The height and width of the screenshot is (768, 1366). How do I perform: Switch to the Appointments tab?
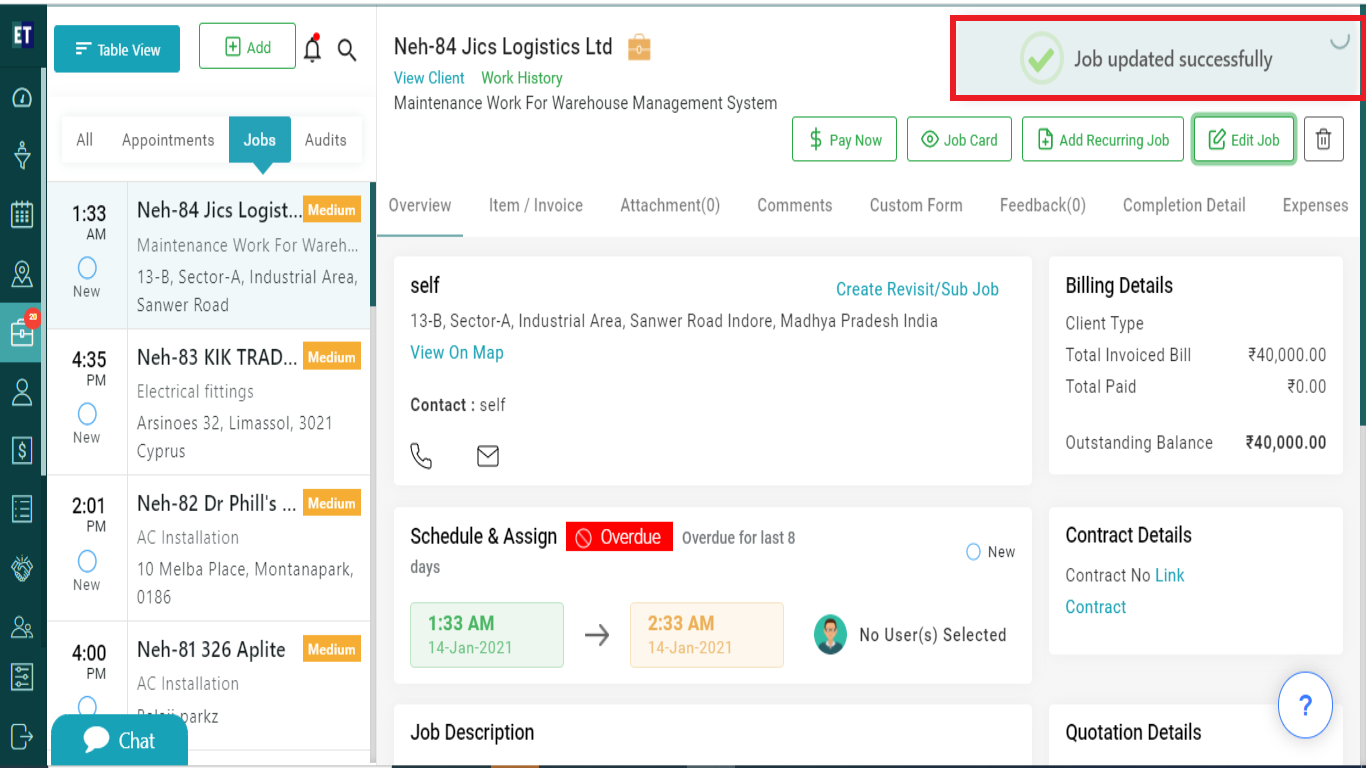point(168,140)
